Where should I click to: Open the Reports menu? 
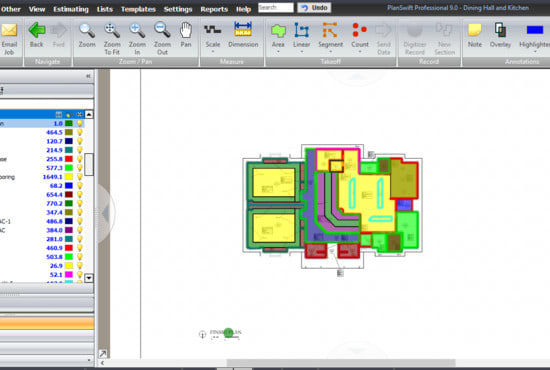tap(214, 9)
